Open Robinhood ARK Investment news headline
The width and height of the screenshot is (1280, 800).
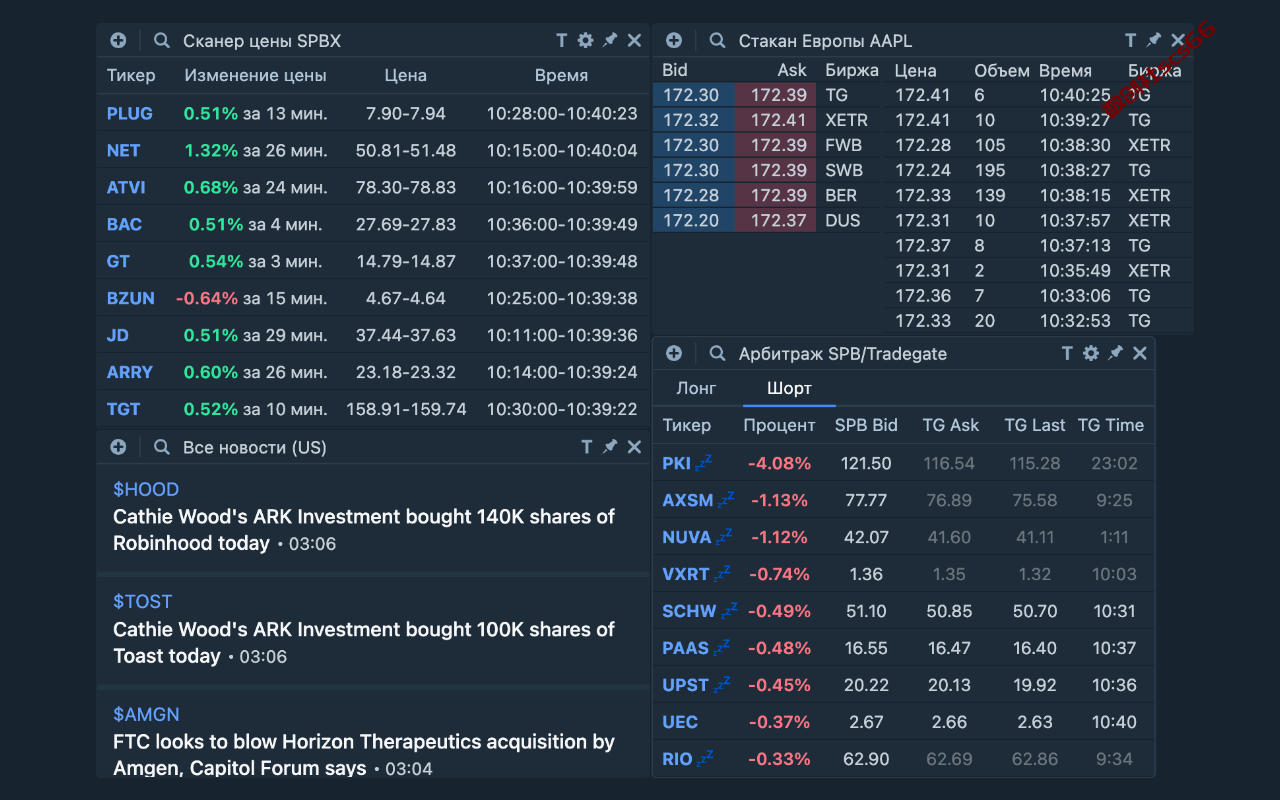point(364,530)
